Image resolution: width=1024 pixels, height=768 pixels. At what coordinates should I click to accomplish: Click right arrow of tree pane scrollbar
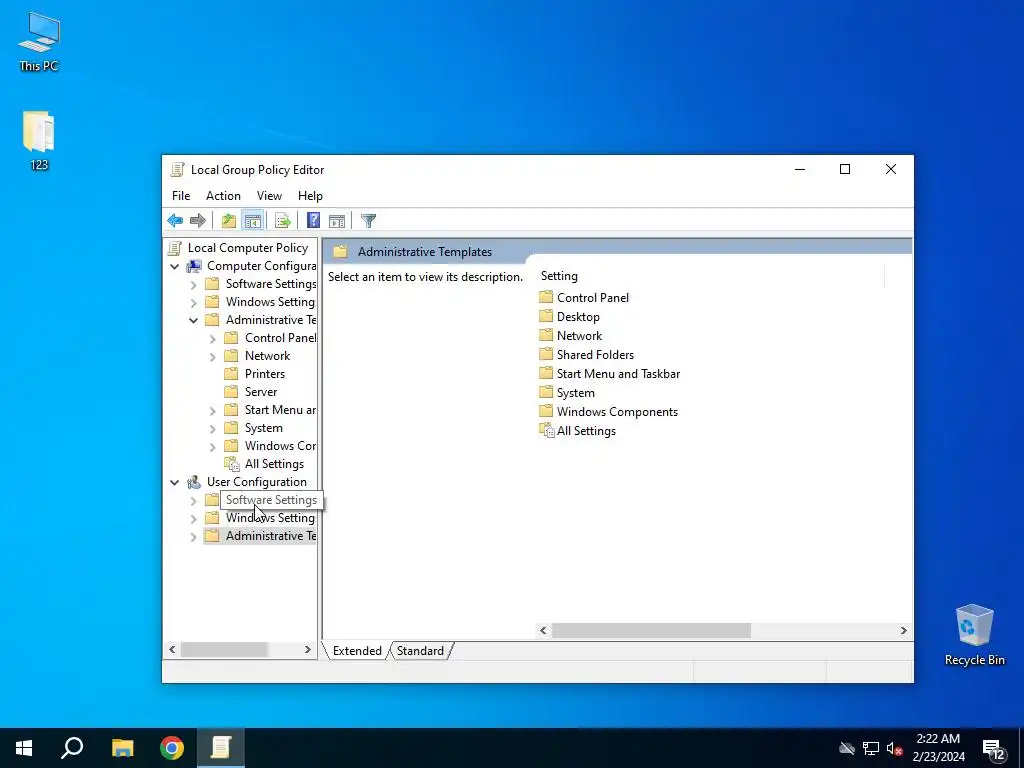tap(308, 650)
